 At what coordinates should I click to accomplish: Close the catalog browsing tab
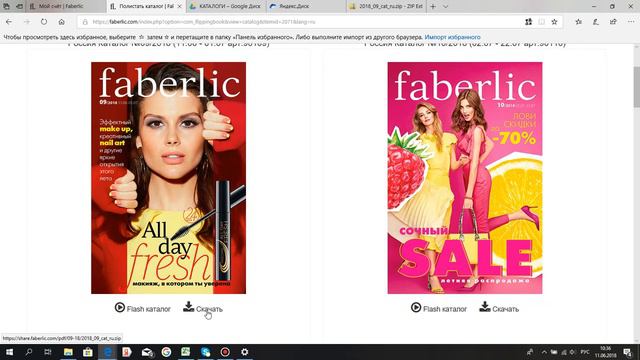[x=179, y=7]
